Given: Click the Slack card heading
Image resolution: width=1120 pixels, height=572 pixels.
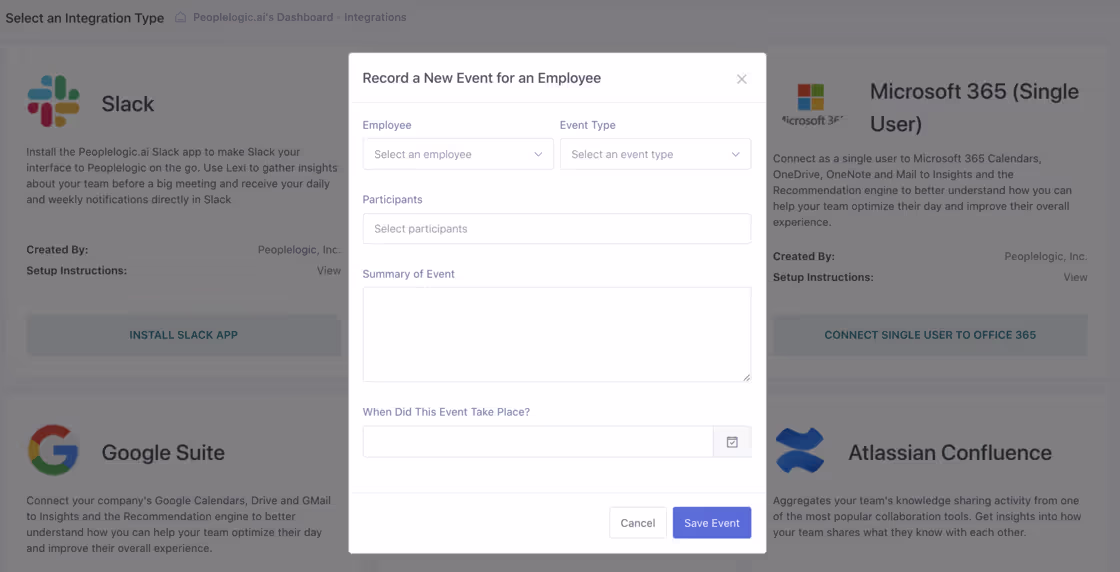Looking at the screenshot, I should [x=128, y=104].
